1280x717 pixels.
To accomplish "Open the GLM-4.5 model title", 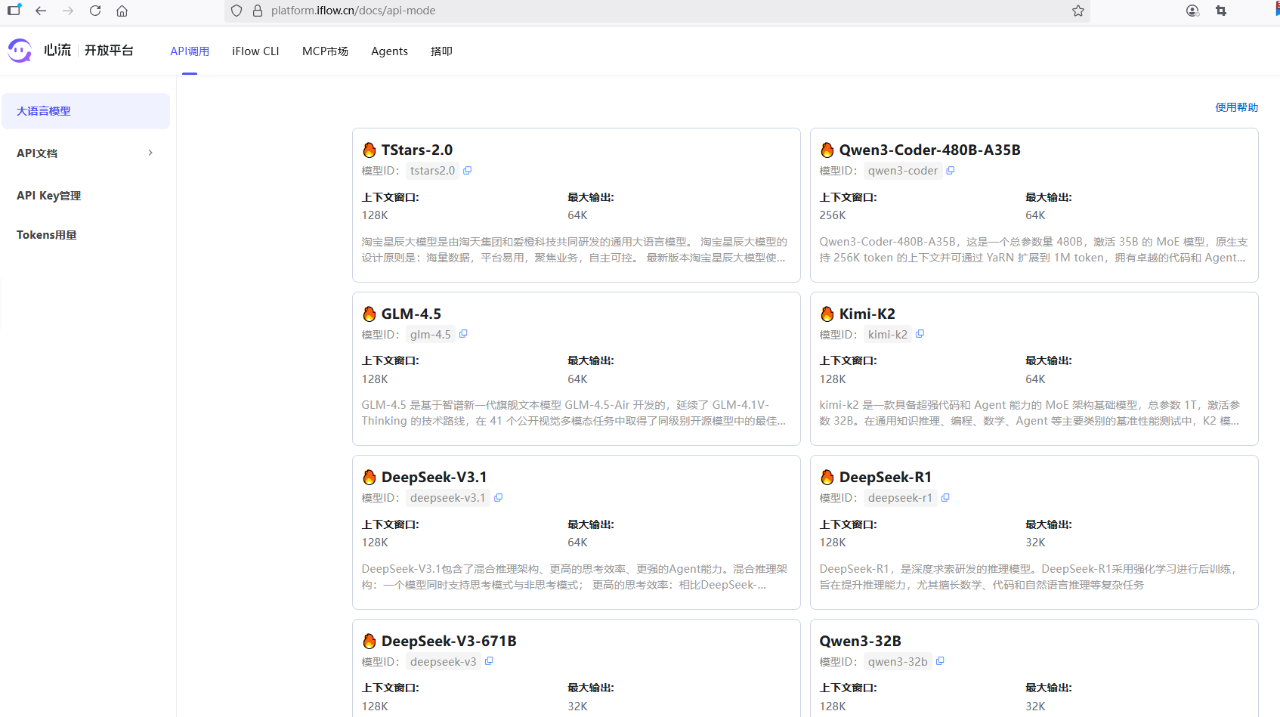I will tap(411, 314).
